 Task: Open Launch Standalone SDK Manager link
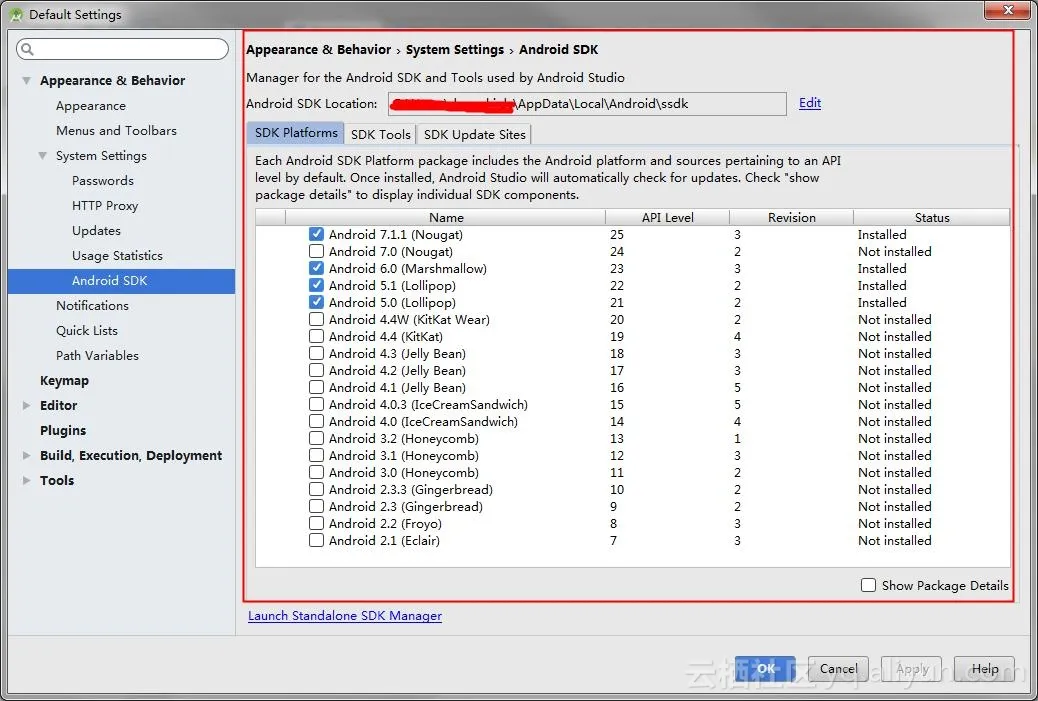point(345,616)
